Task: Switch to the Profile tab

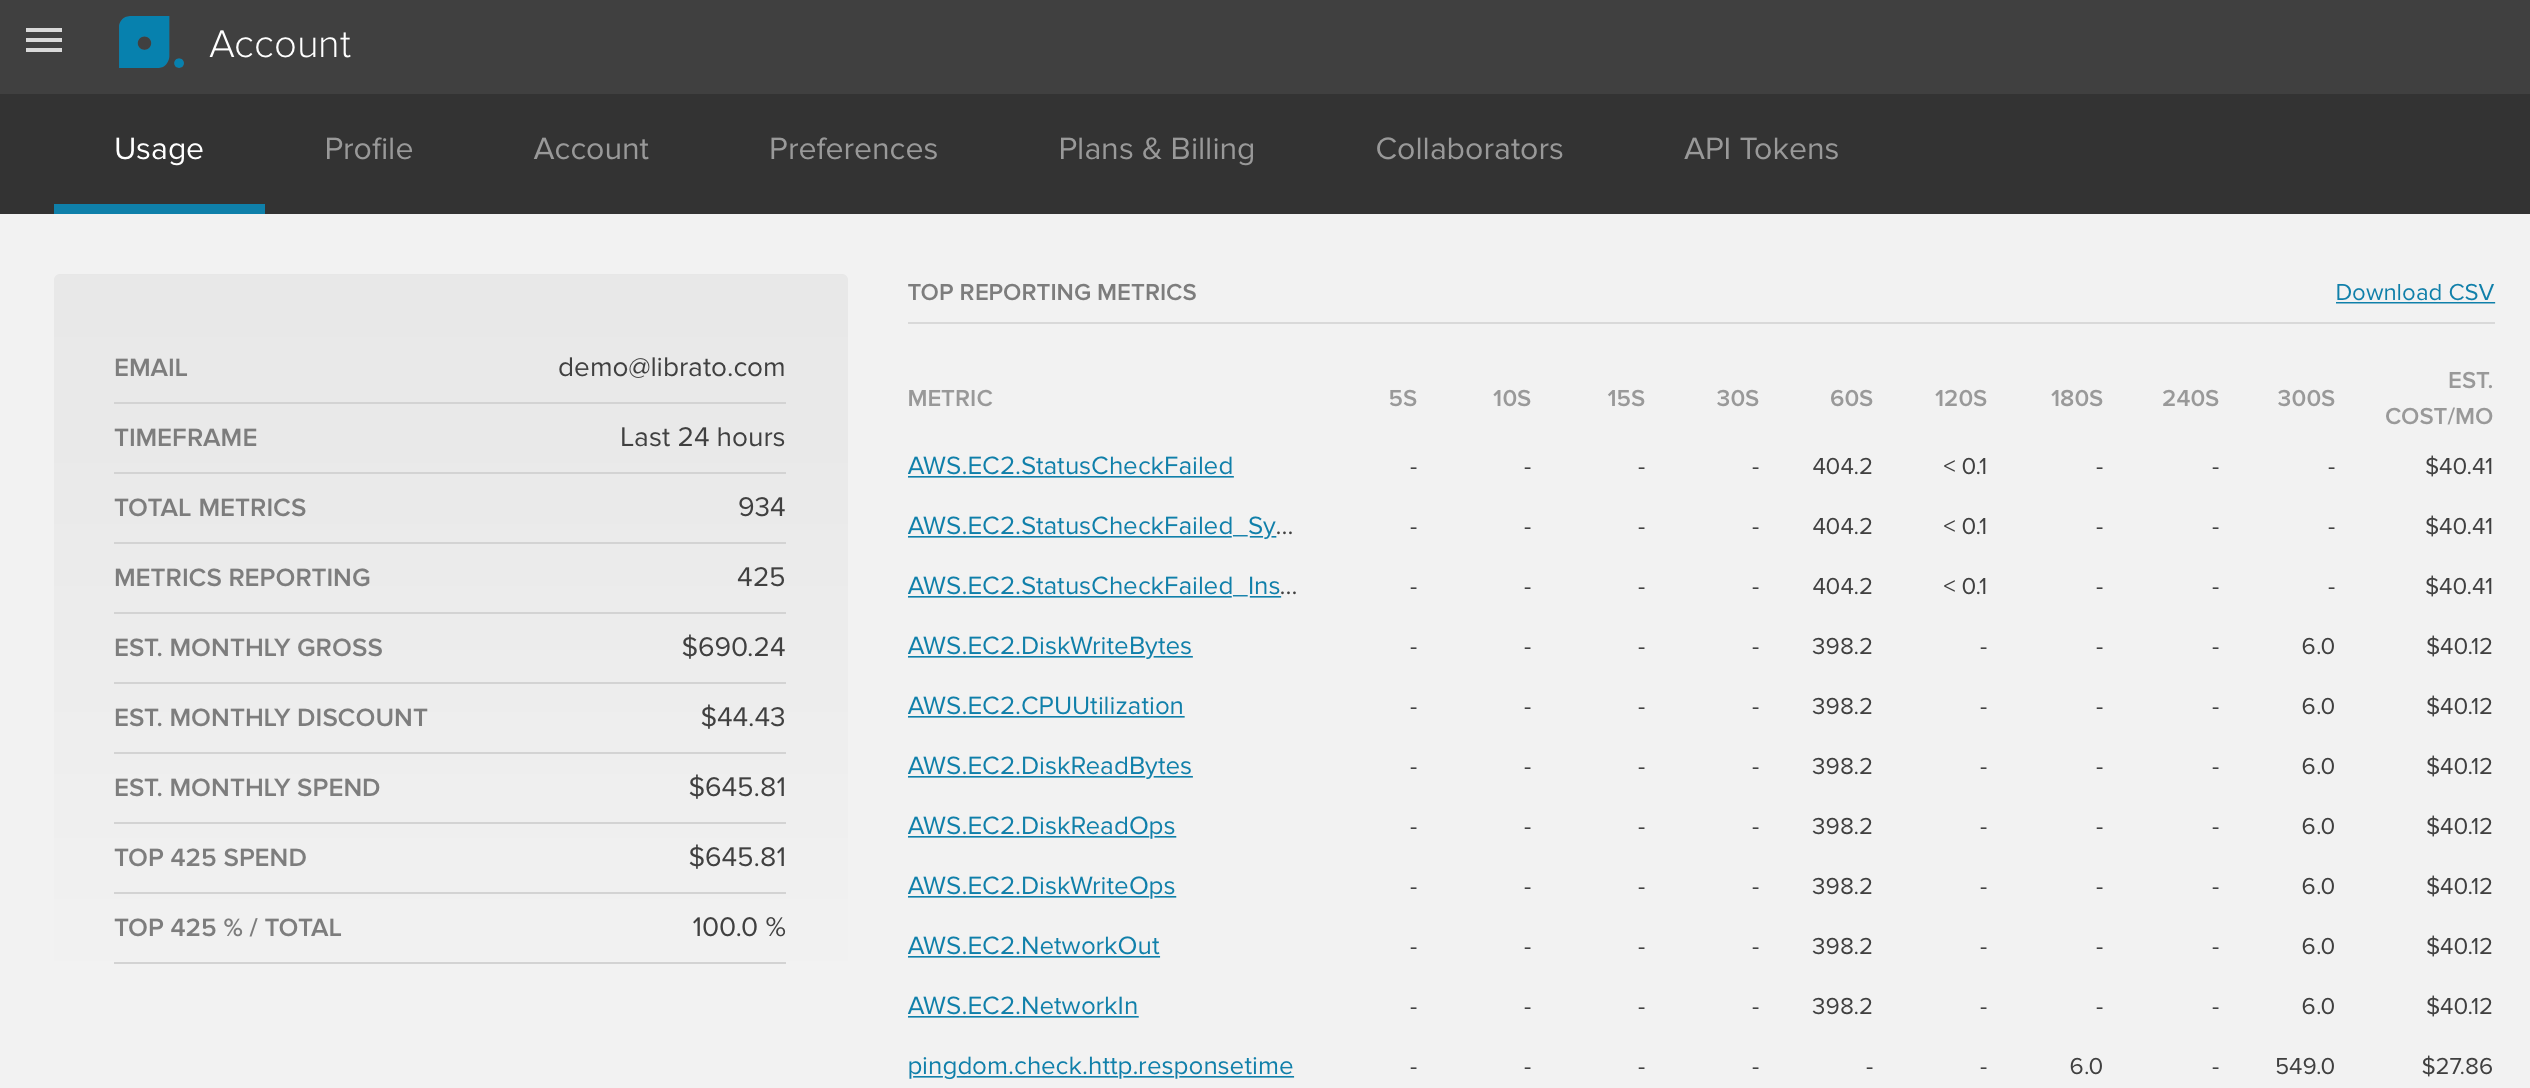Action: [x=369, y=149]
